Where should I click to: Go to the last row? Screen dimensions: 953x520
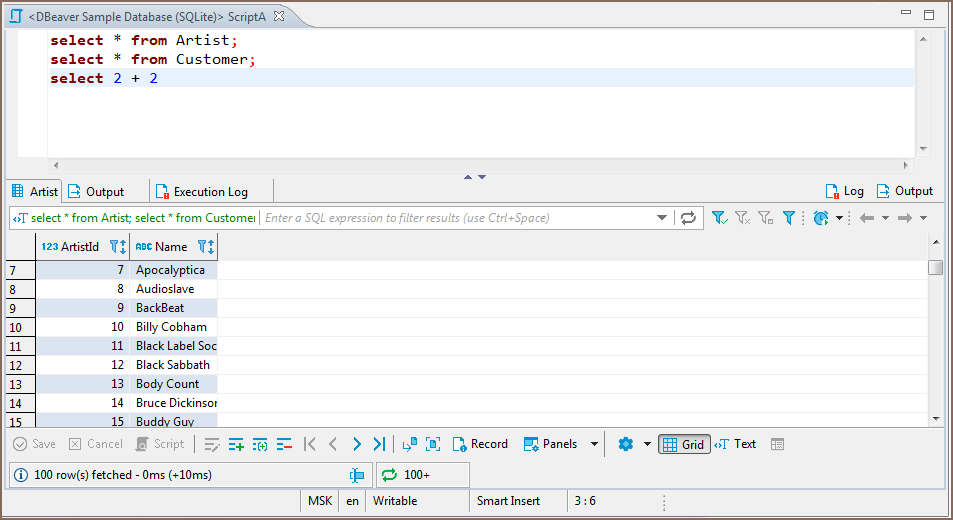pos(379,444)
